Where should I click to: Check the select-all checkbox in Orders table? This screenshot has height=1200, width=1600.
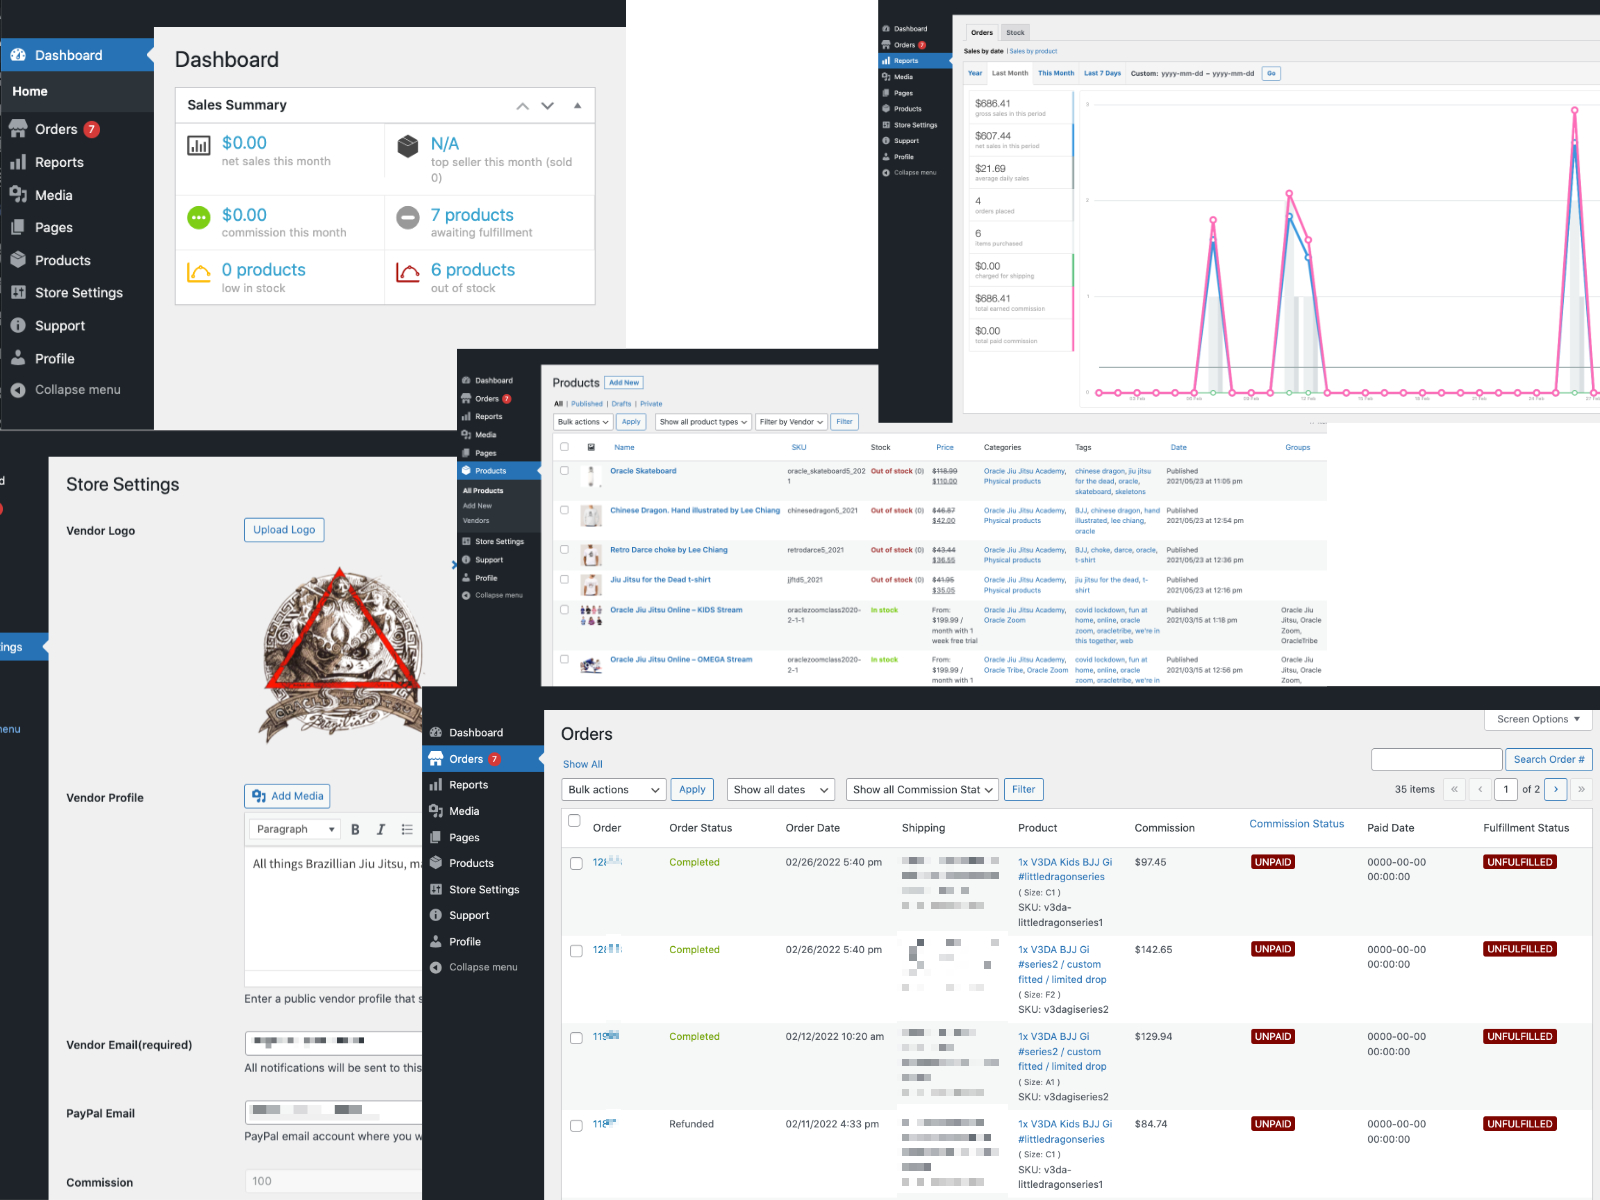pos(575,821)
